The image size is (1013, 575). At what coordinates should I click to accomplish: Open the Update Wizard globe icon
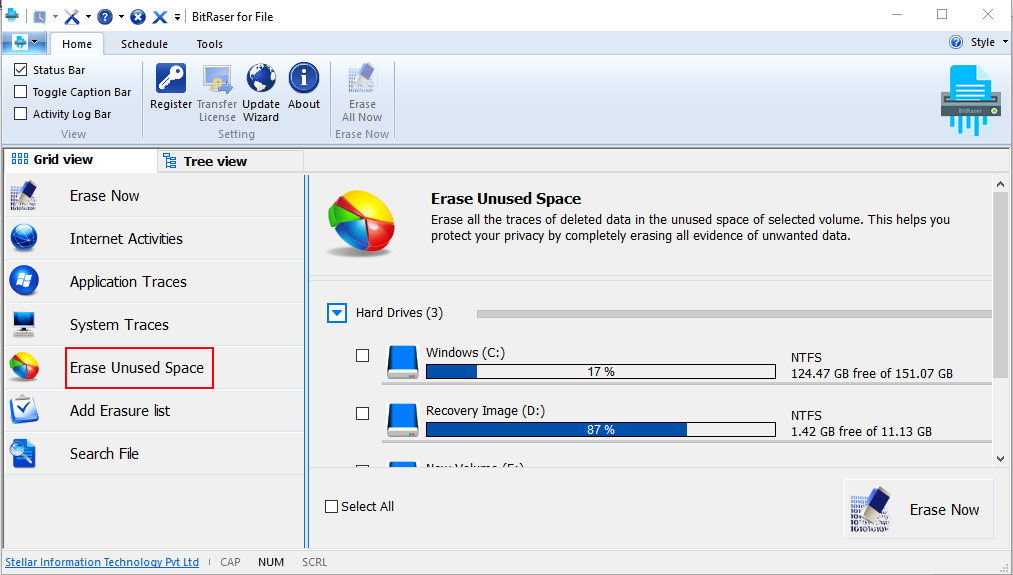click(x=261, y=78)
